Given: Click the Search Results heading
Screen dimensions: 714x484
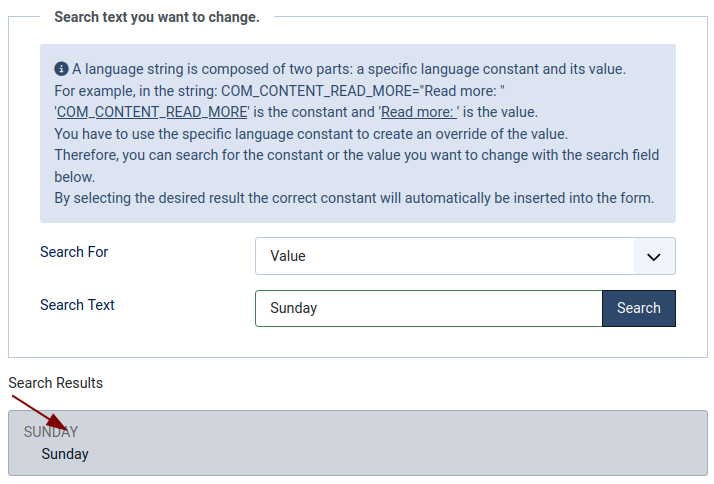Looking at the screenshot, I should pyautogui.click(x=56, y=383).
